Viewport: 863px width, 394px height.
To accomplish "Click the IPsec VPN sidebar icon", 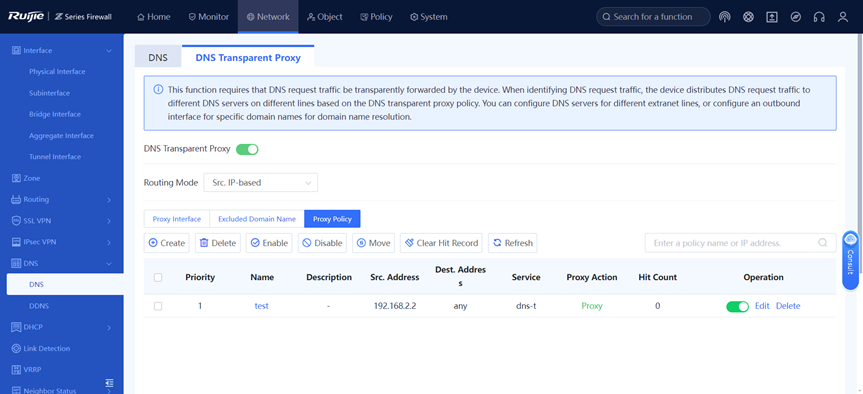I will point(16,242).
